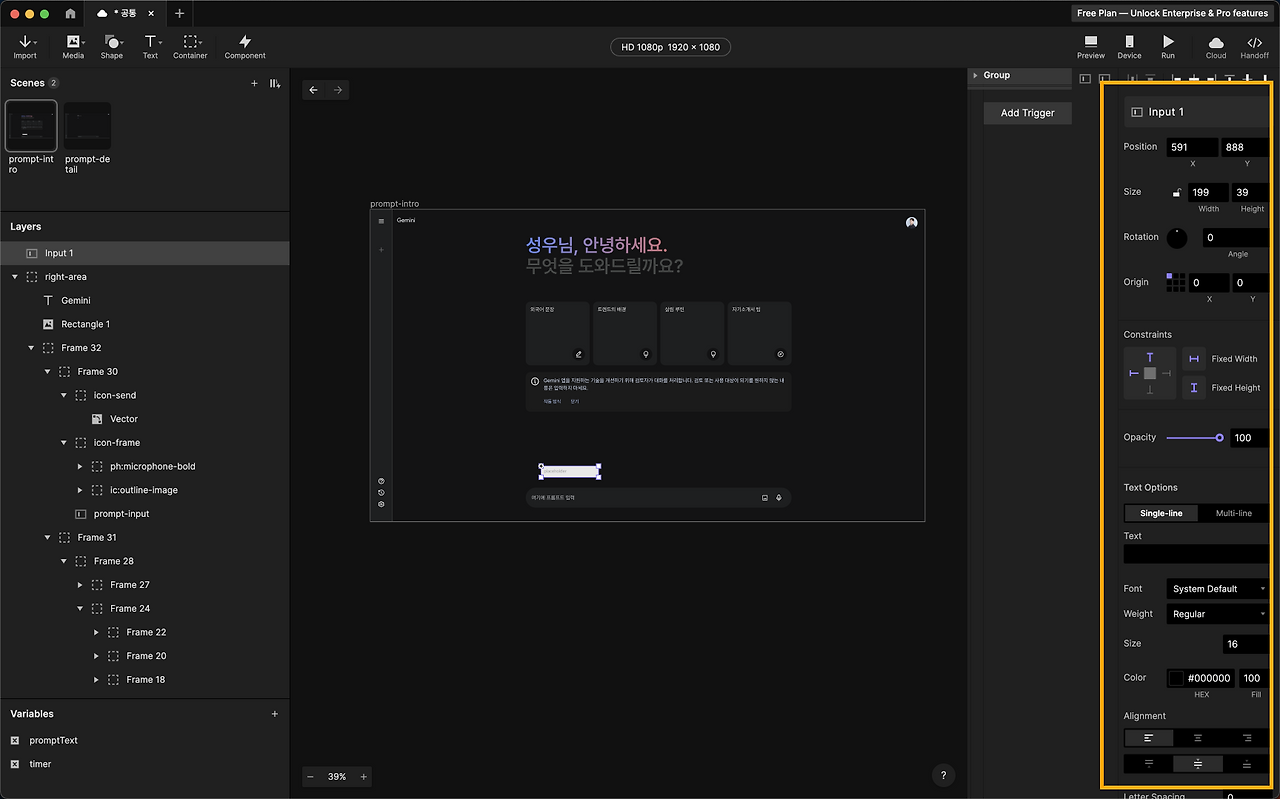
Task: Align text vertically to the top
Action: tap(1149, 764)
